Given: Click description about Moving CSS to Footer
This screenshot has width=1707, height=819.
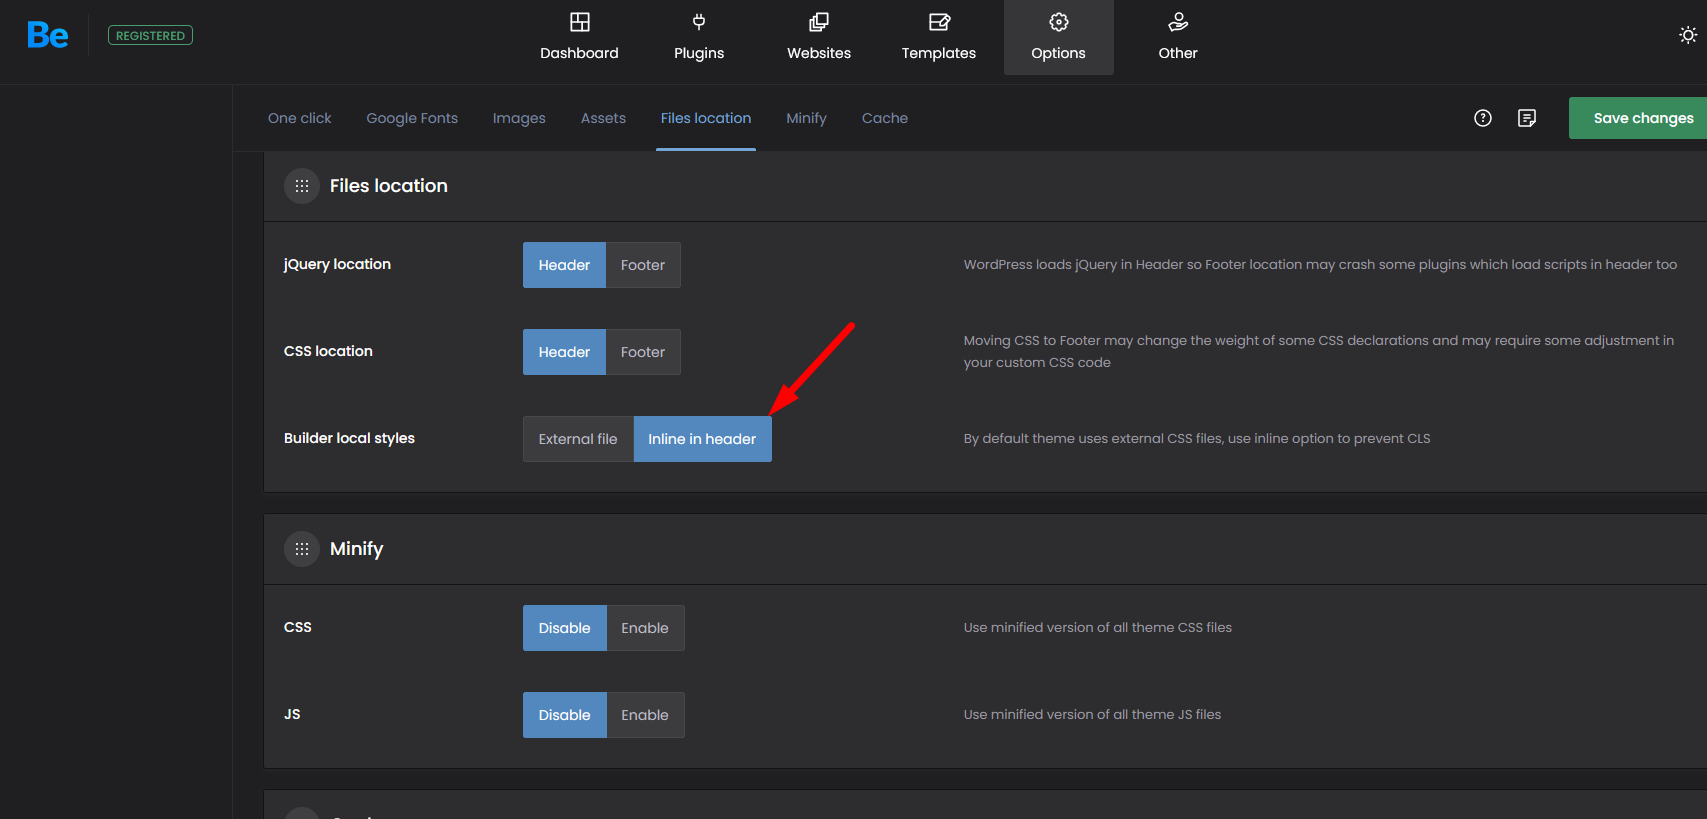Looking at the screenshot, I should pos(1318,352).
